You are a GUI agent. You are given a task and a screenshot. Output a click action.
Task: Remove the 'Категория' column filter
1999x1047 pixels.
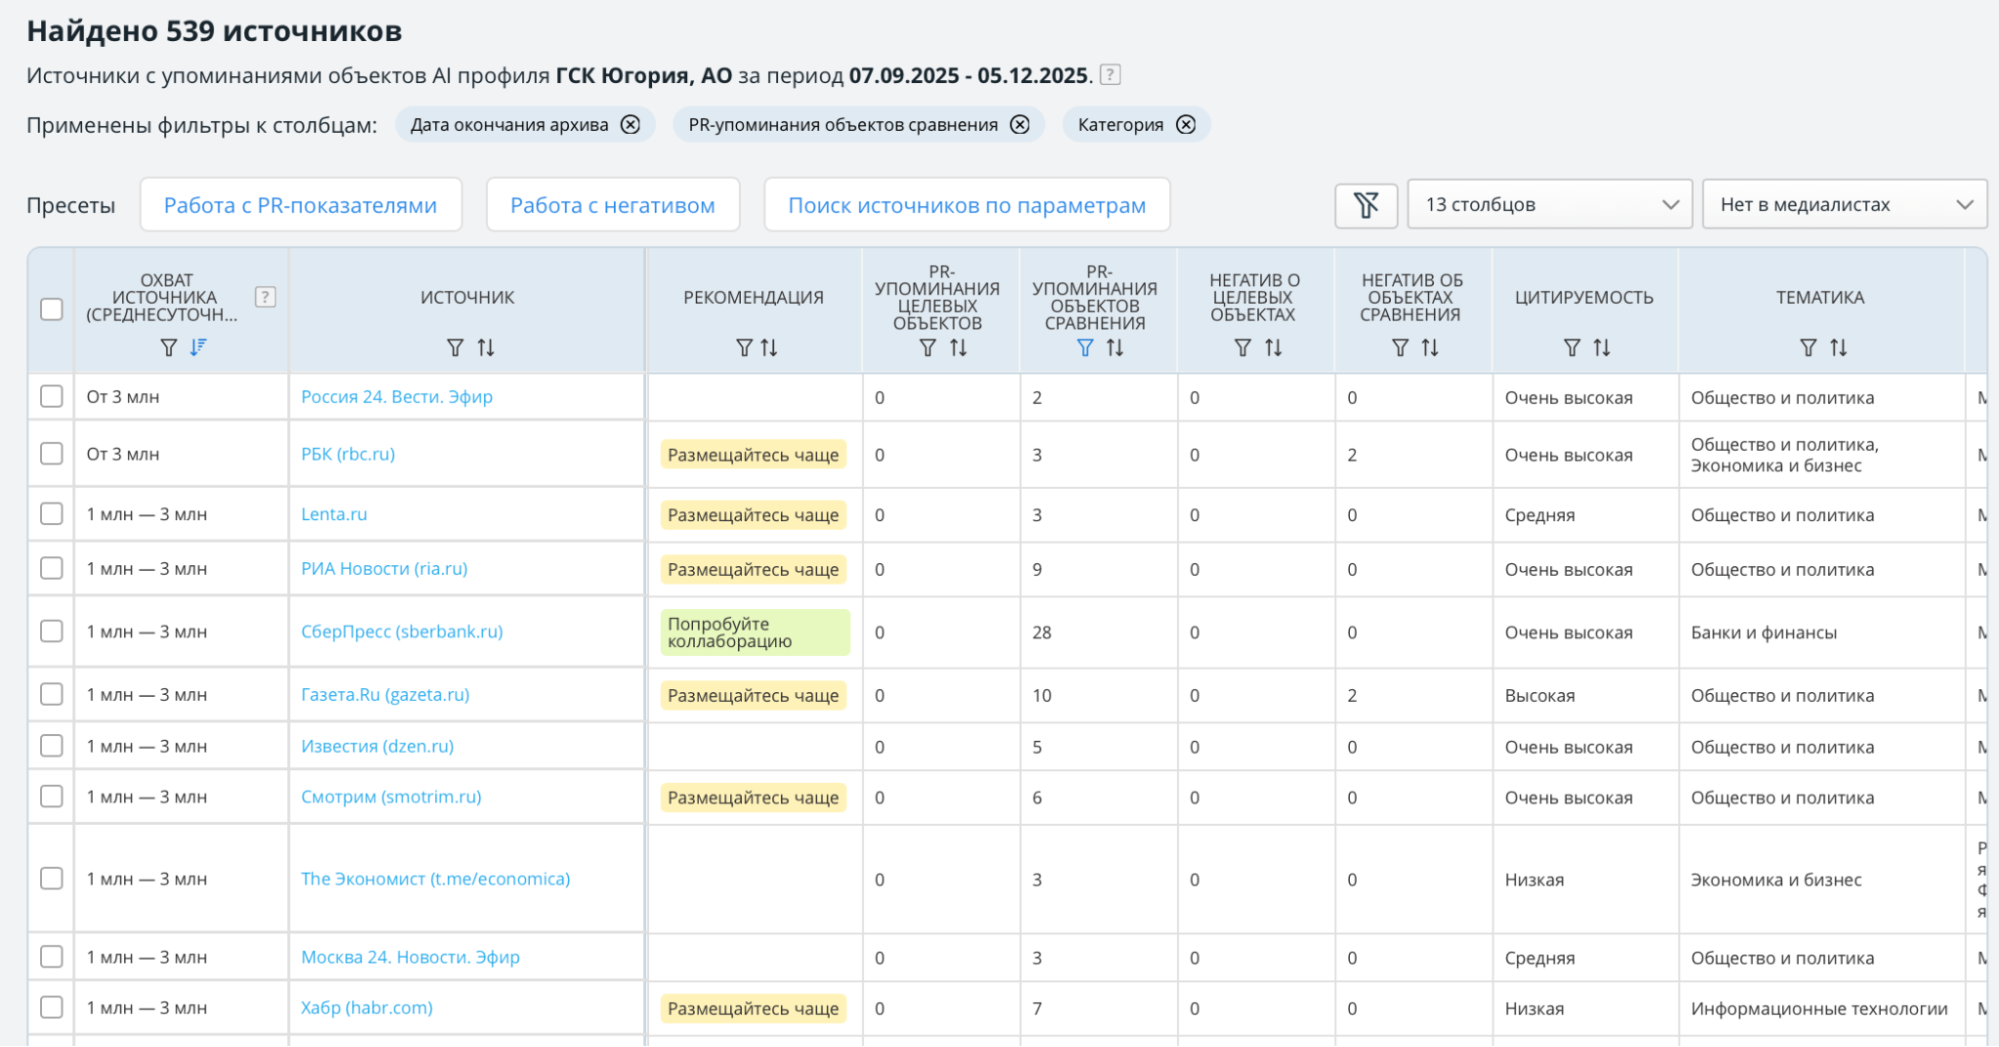(1185, 125)
